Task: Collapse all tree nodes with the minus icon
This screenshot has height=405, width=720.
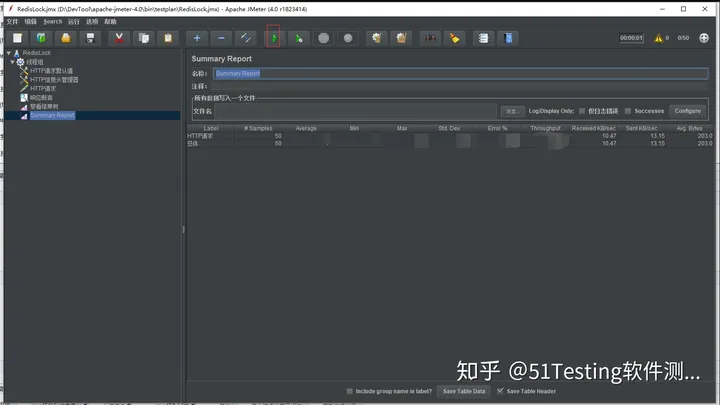Action: (221, 38)
